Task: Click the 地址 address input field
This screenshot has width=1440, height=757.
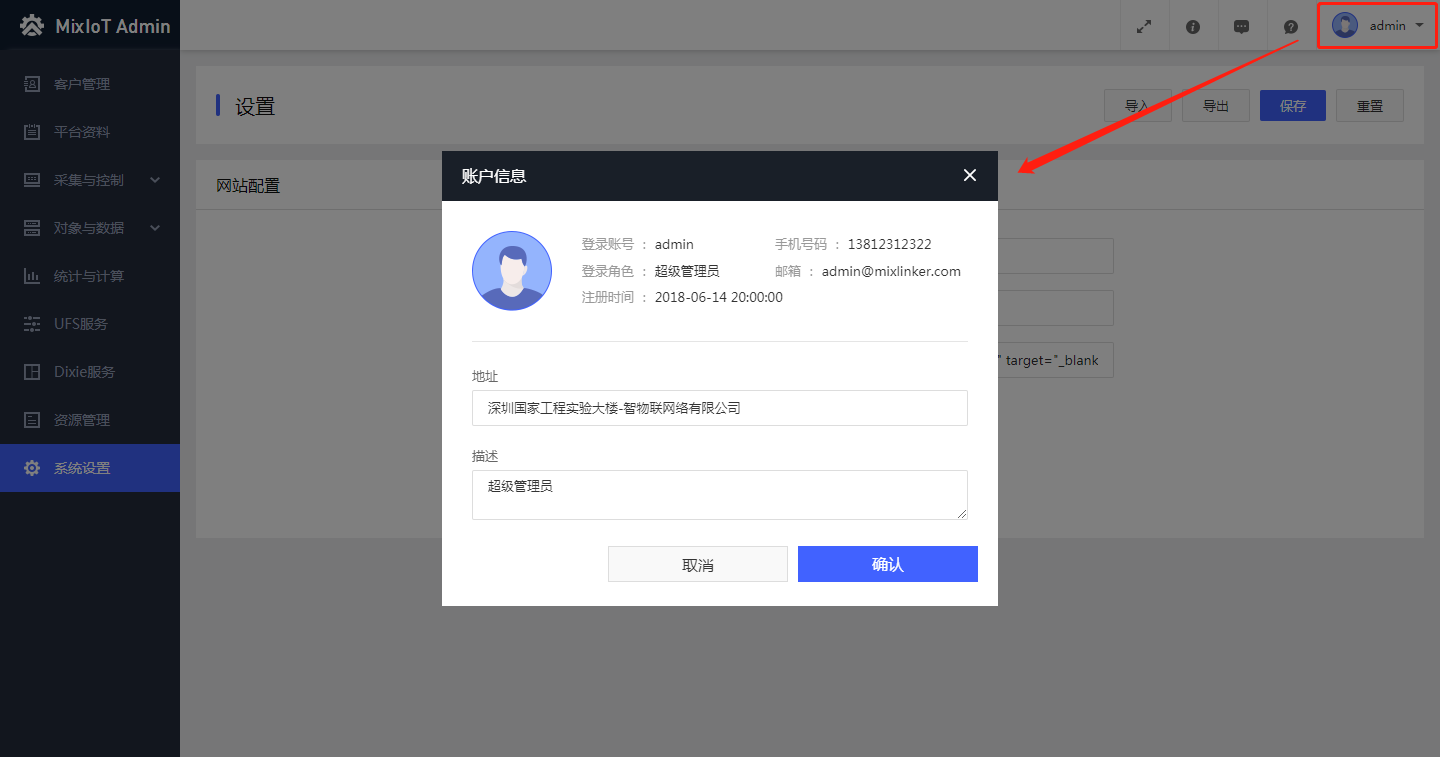Action: [x=719, y=408]
